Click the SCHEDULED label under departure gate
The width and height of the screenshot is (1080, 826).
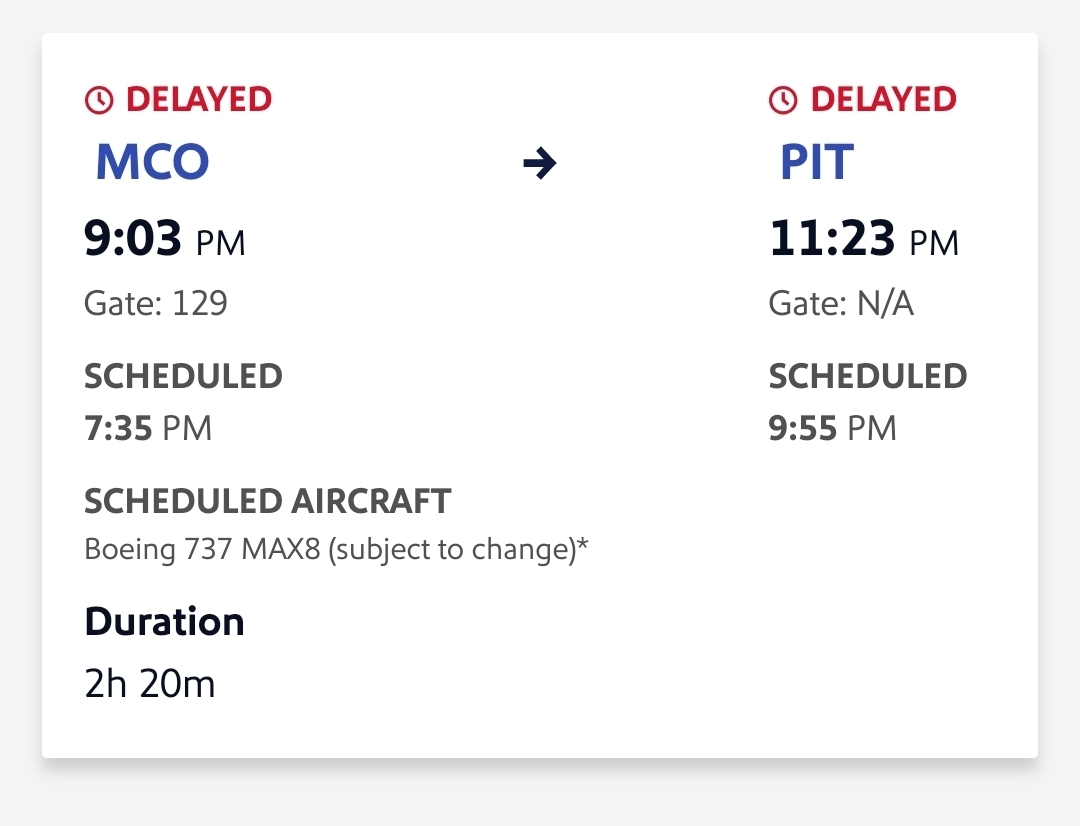point(183,376)
